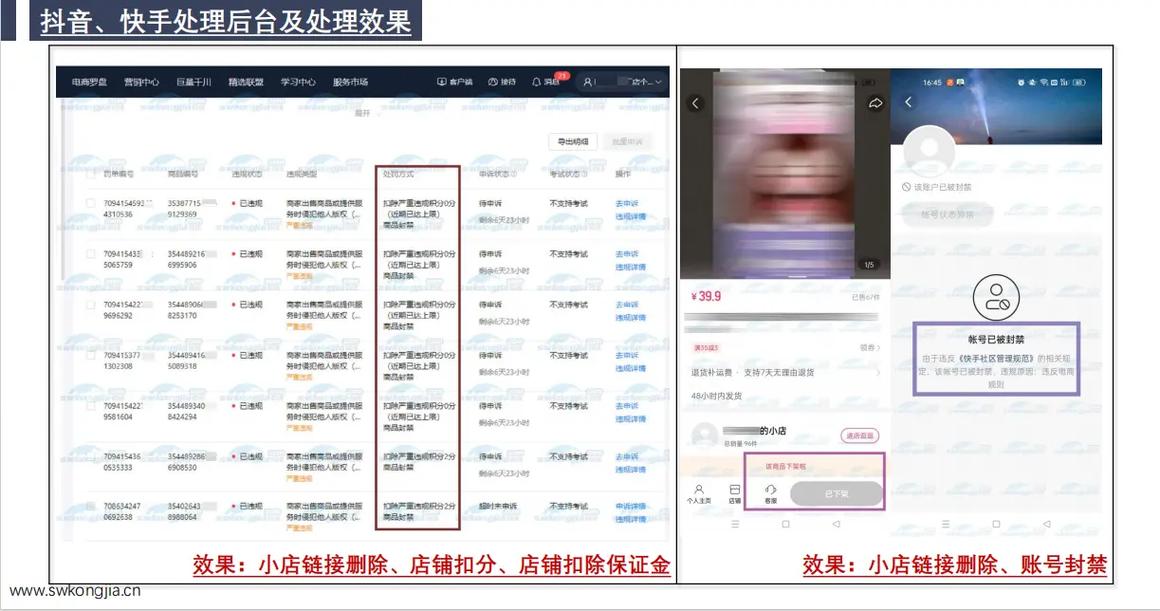The image size is (1160, 611).
Task: Tick the checkbox for product 354489340
Action: point(90,406)
